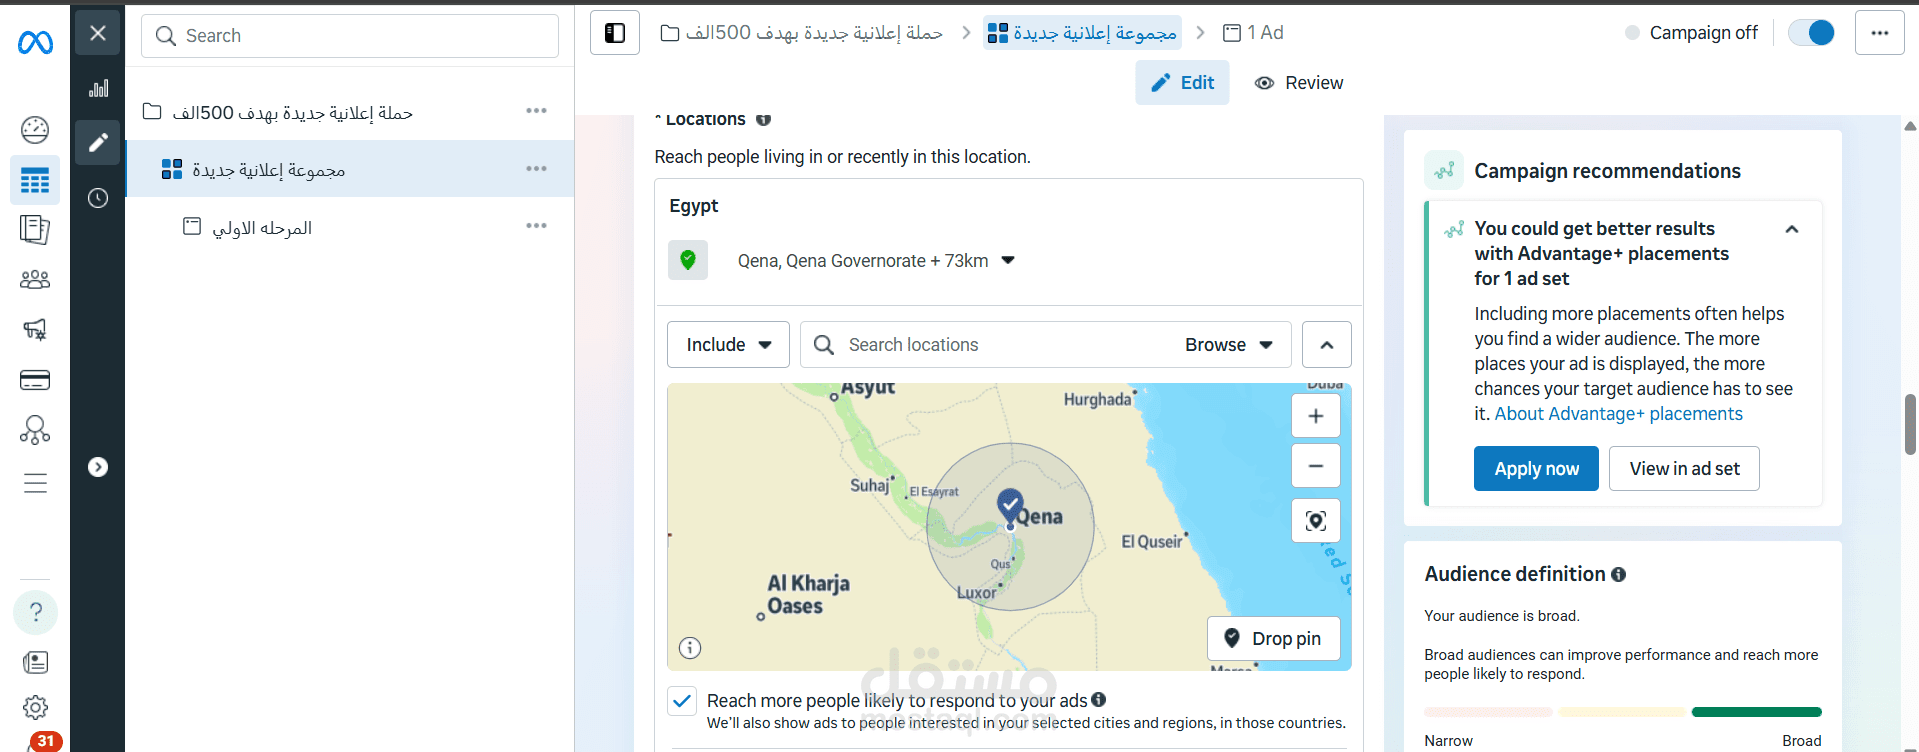Close the editing panel with X

click(98, 33)
